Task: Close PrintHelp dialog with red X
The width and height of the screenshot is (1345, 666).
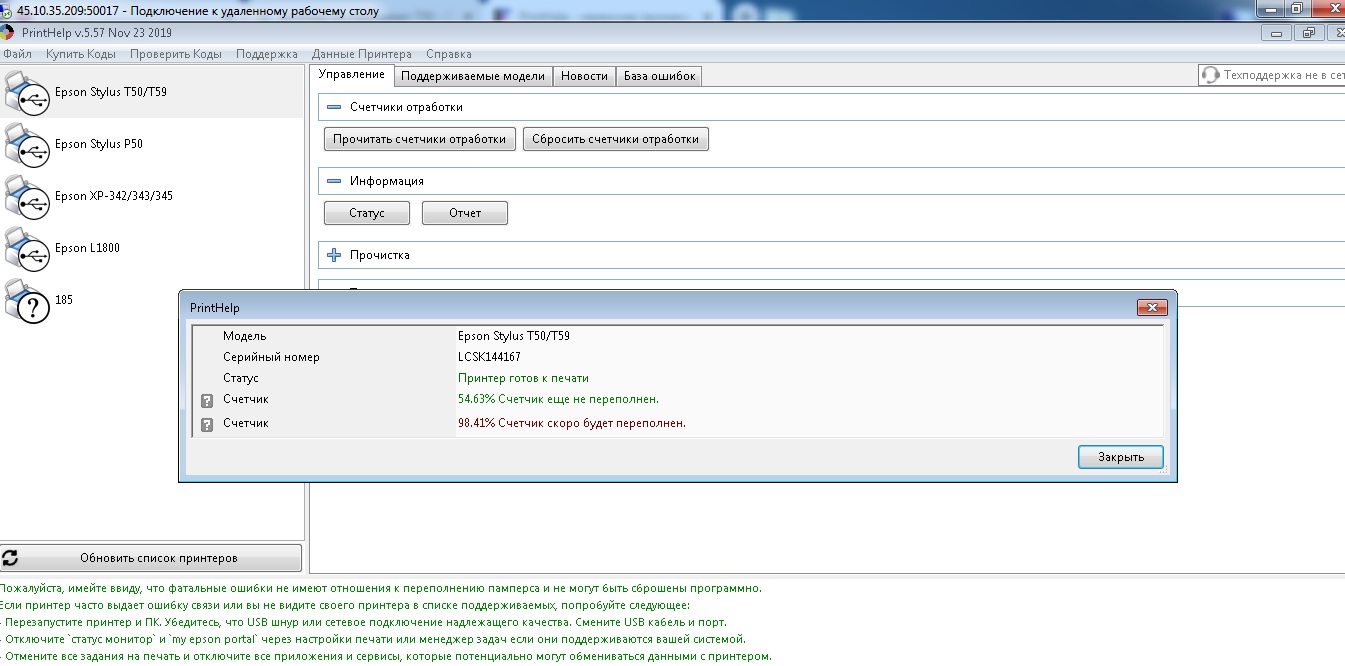Action: coord(1152,308)
